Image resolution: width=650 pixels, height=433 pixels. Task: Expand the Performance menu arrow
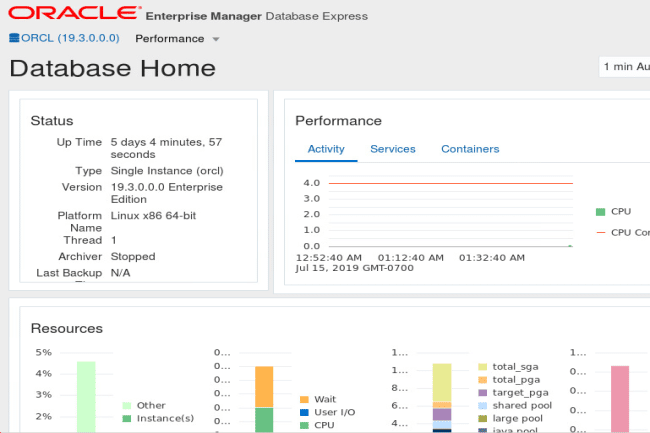coord(216,39)
